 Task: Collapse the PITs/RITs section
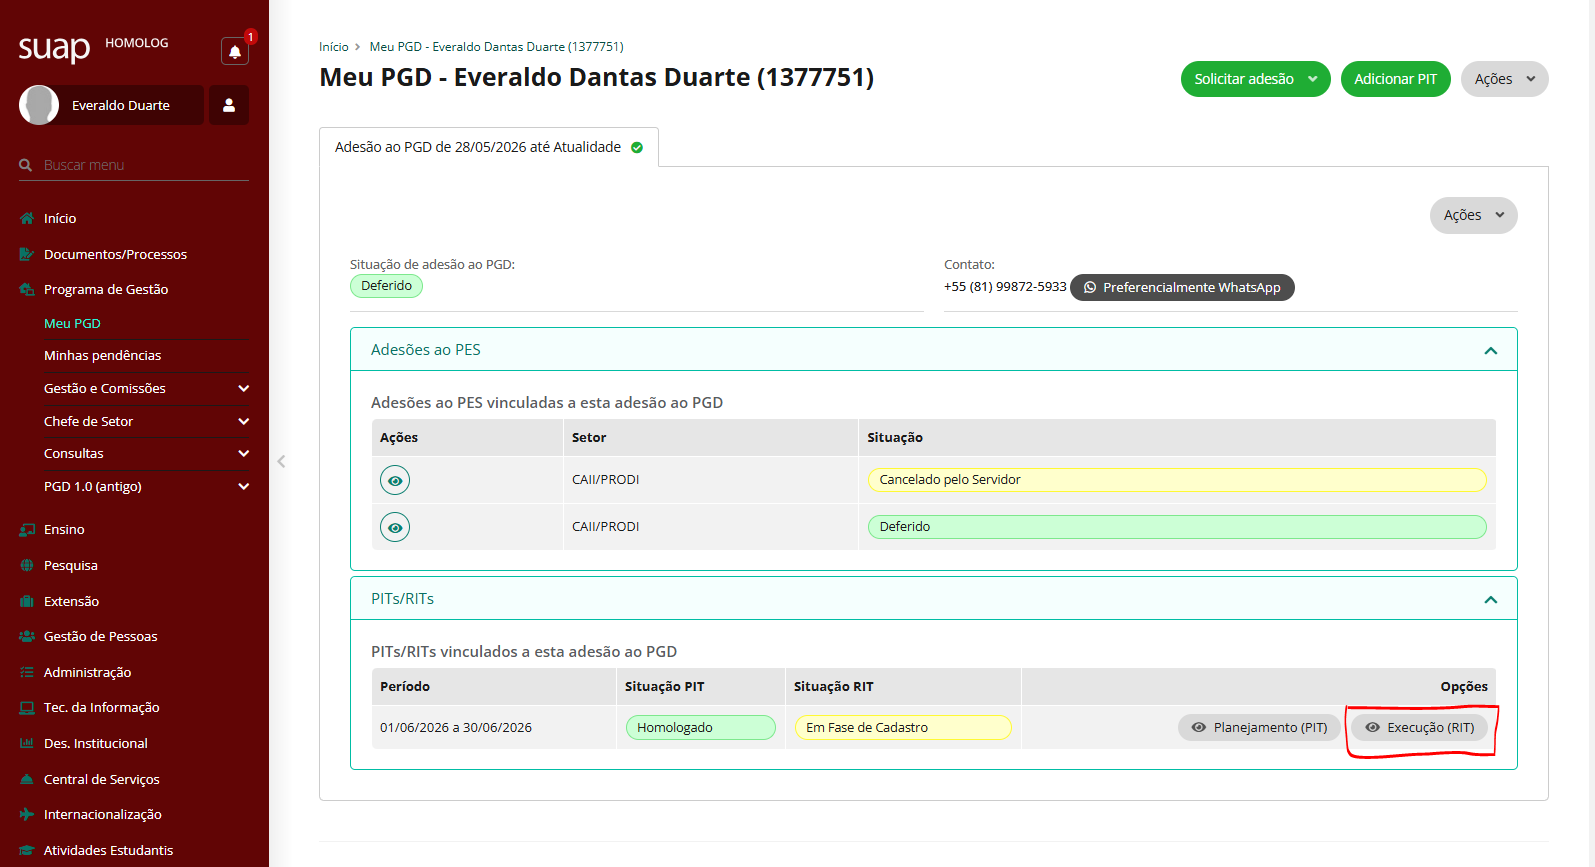click(1490, 599)
